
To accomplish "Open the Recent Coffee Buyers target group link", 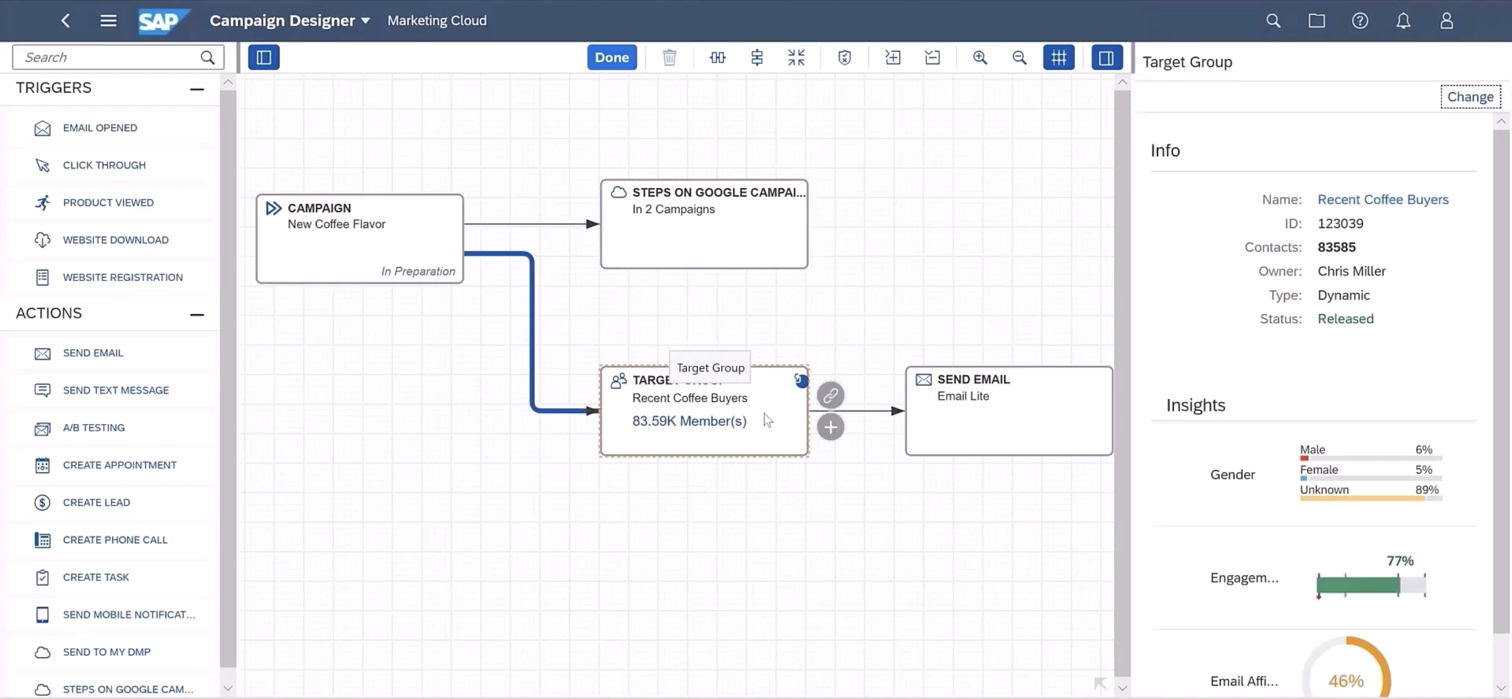I will [1383, 199].
